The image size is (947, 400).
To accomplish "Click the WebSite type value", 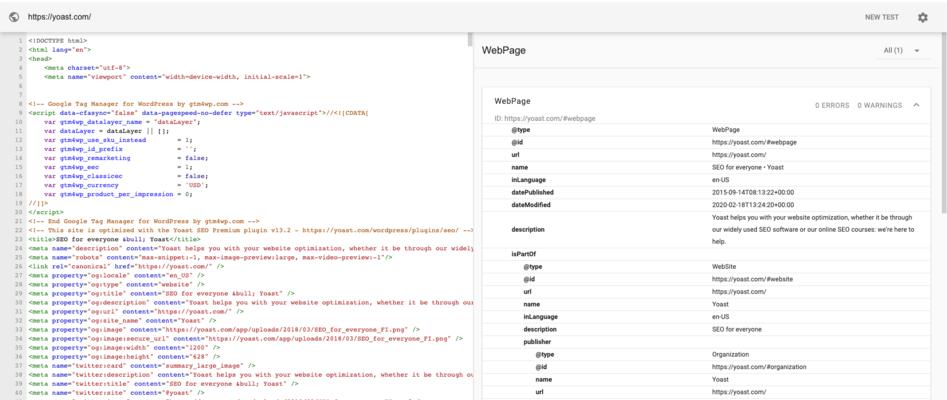I will [724, 266].
